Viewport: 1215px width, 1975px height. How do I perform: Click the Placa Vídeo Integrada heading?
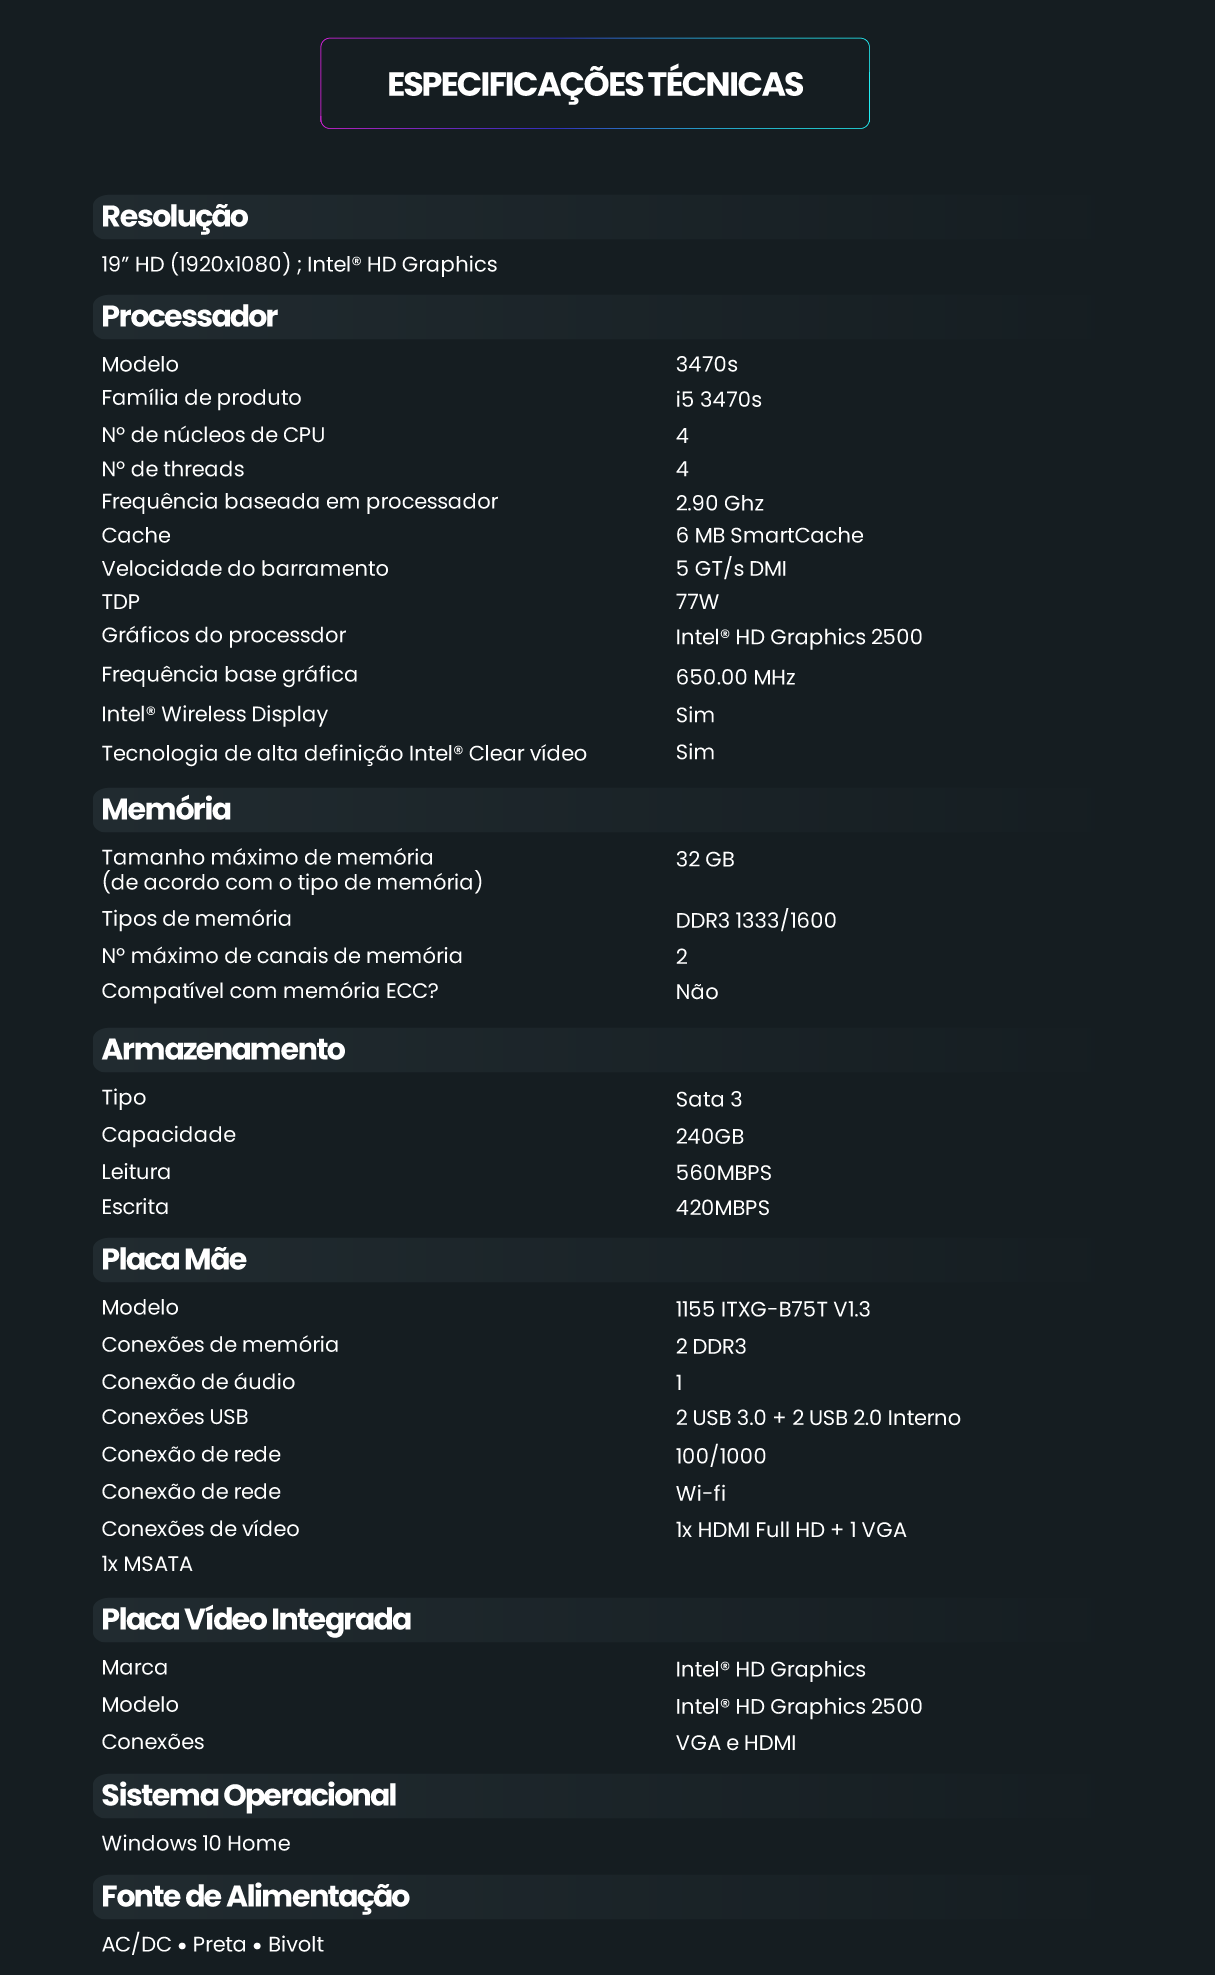click(256, 1619)
